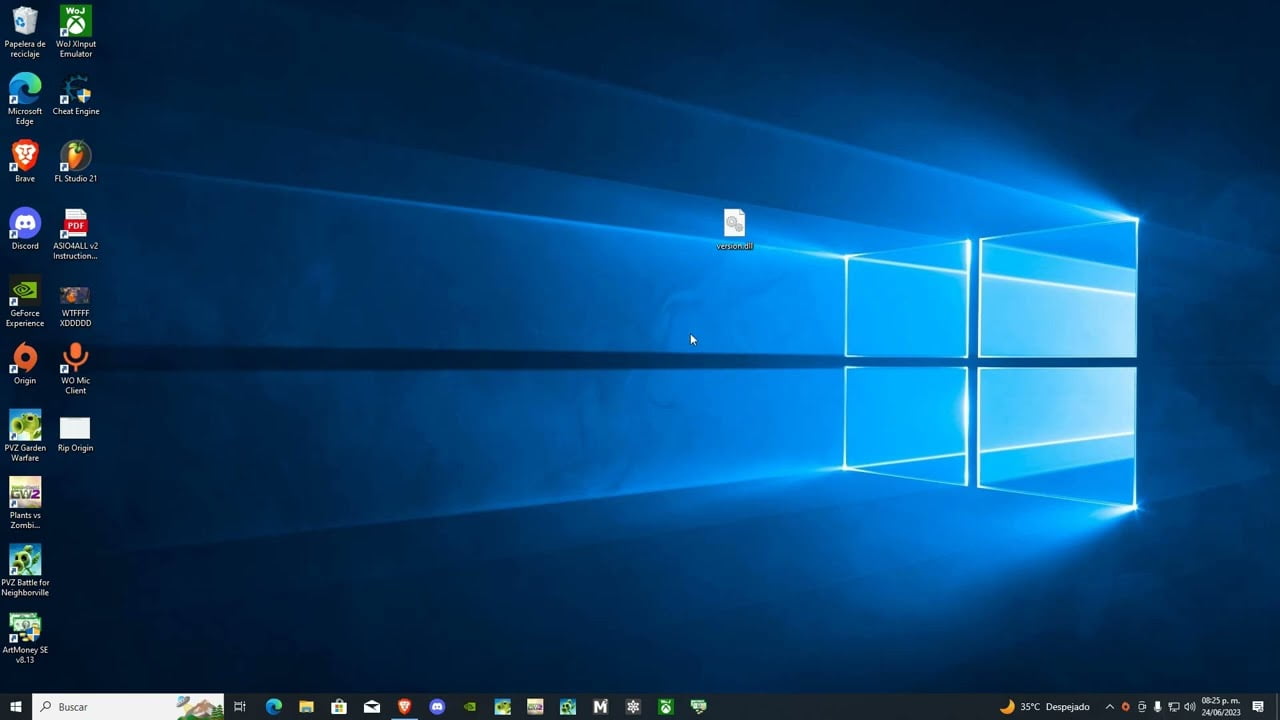Select the FL Studio 21 desktop shortcut

click(76, 162)
